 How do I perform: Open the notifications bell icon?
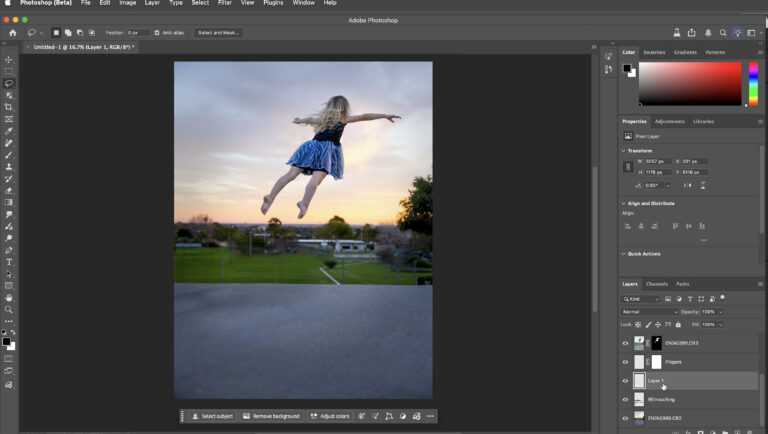pyautogui.click(x=708, y=33)
